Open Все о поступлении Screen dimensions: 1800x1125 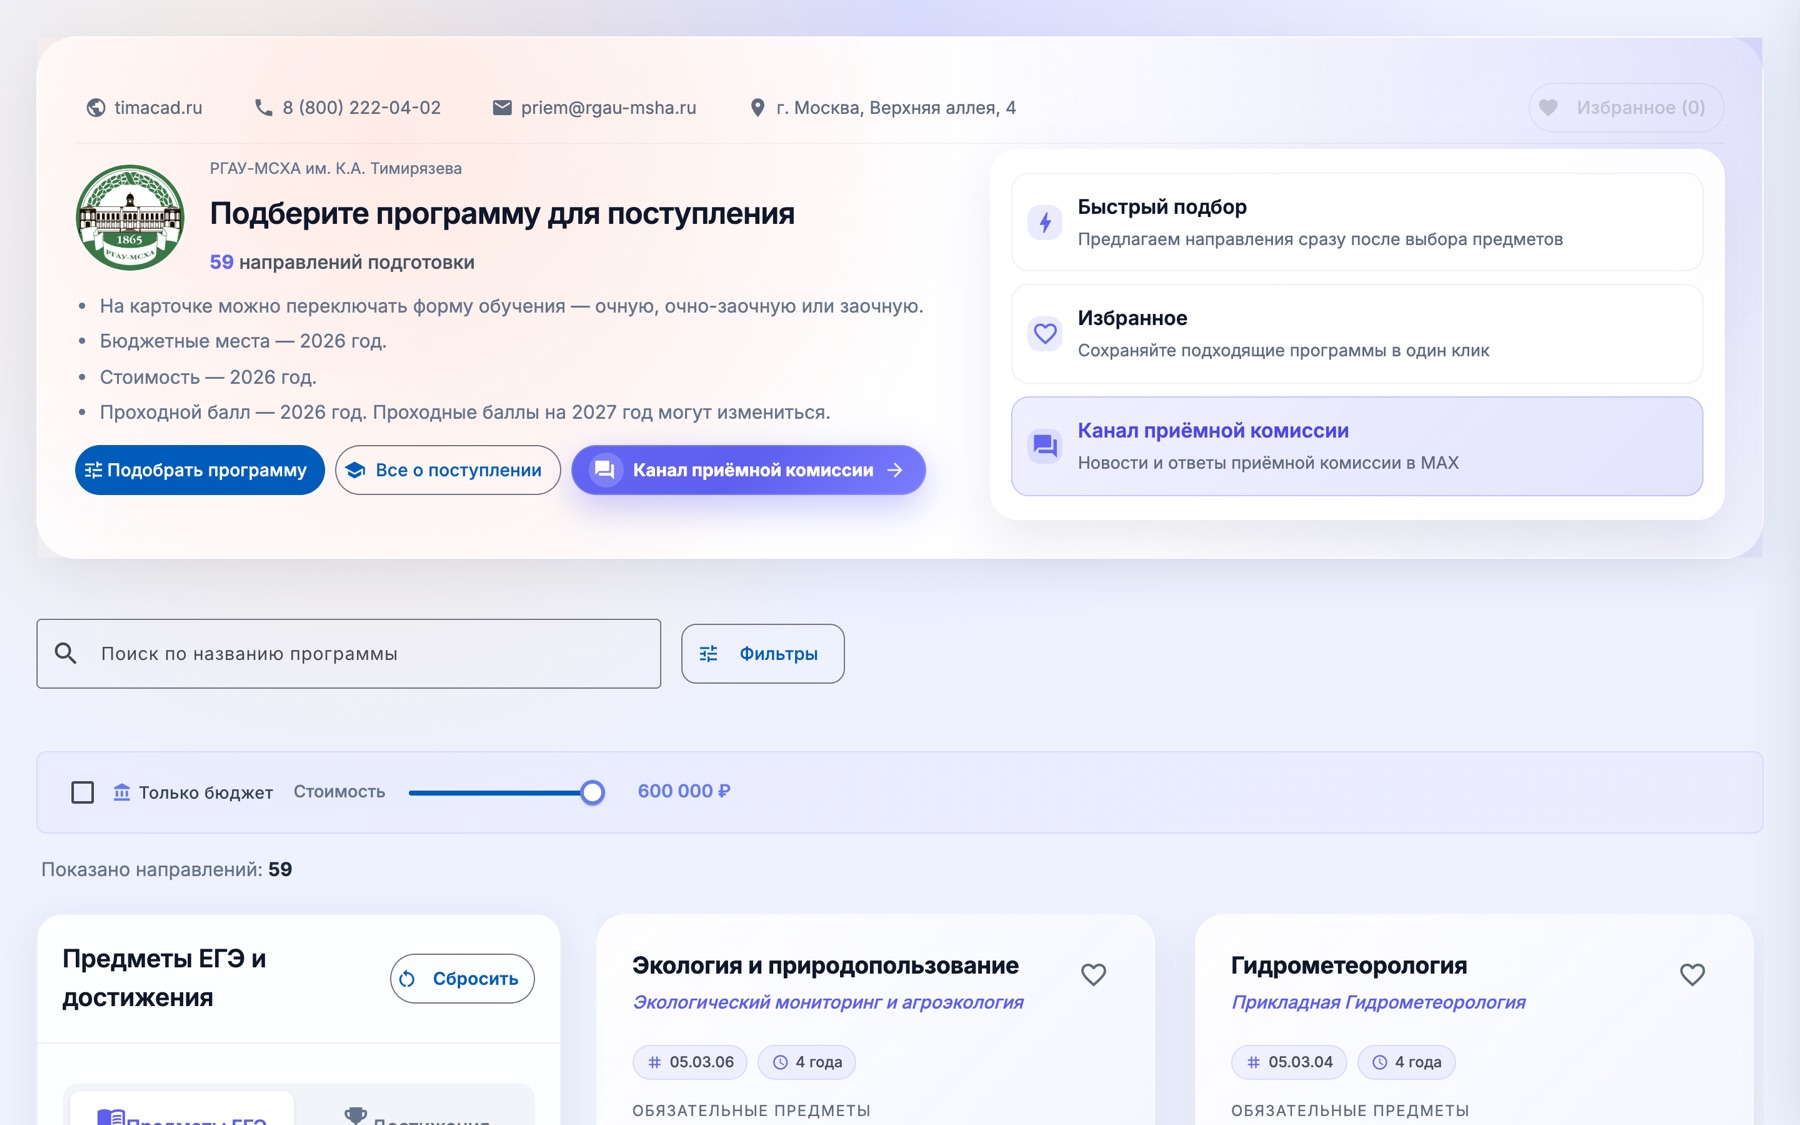[x=448, y=470]
